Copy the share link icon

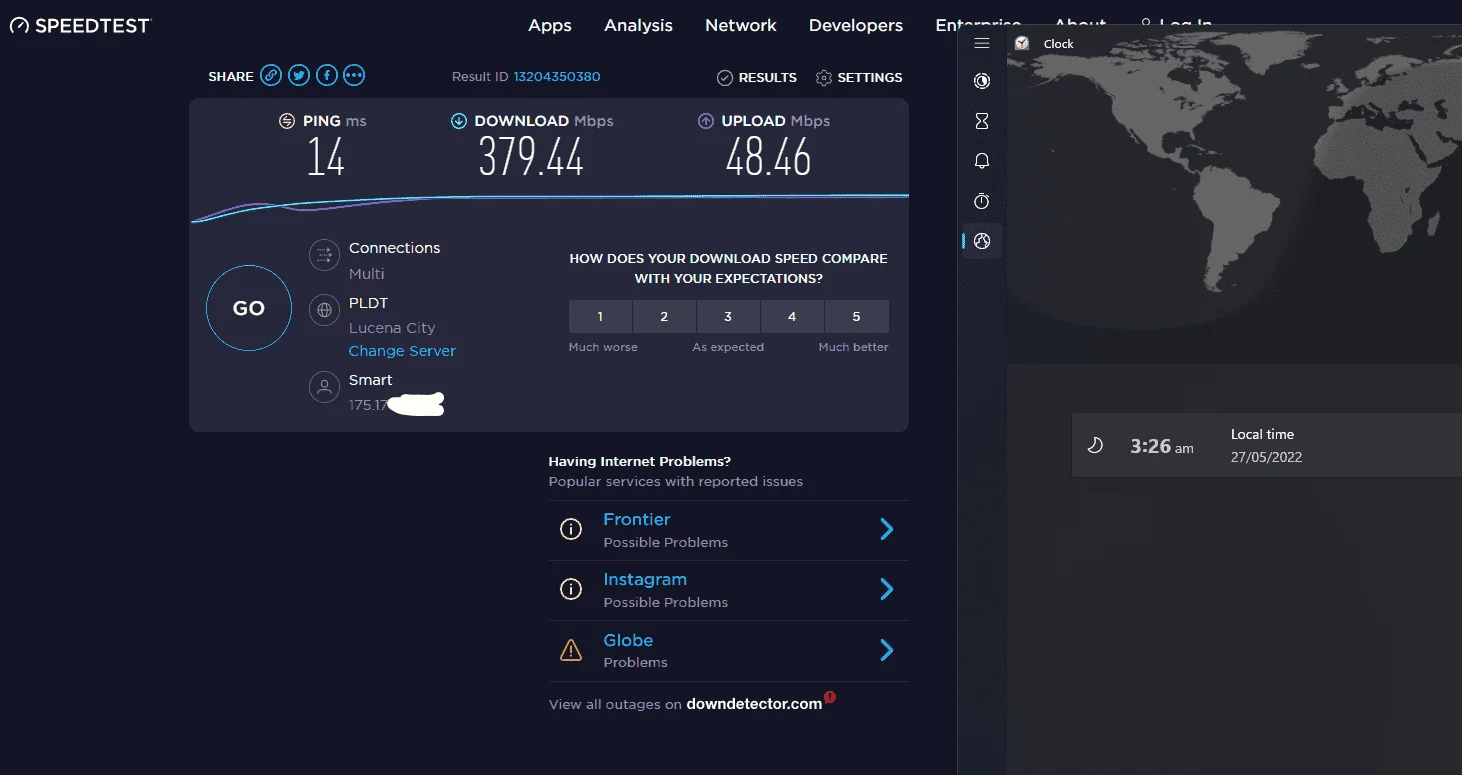click(271, 75)
